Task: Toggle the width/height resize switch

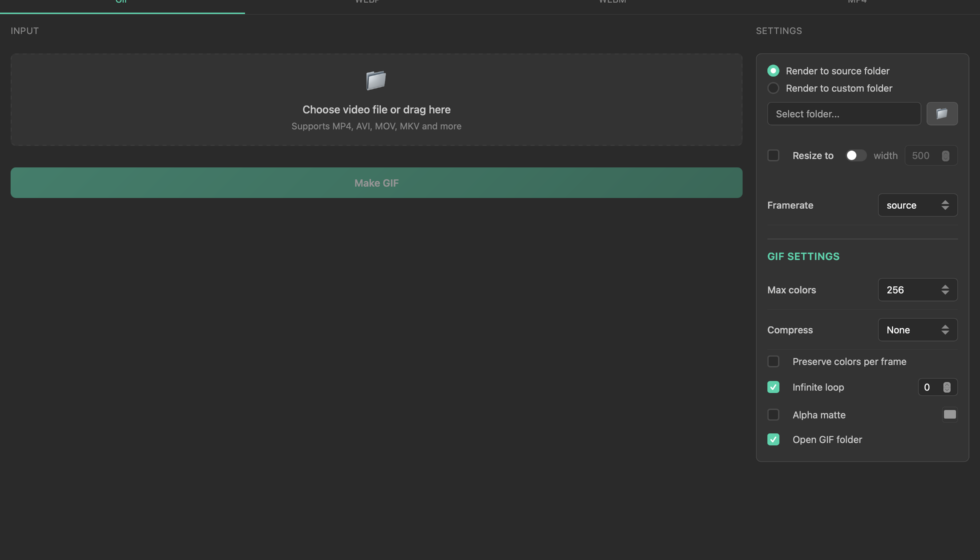Action: click(x=856, y=156)
